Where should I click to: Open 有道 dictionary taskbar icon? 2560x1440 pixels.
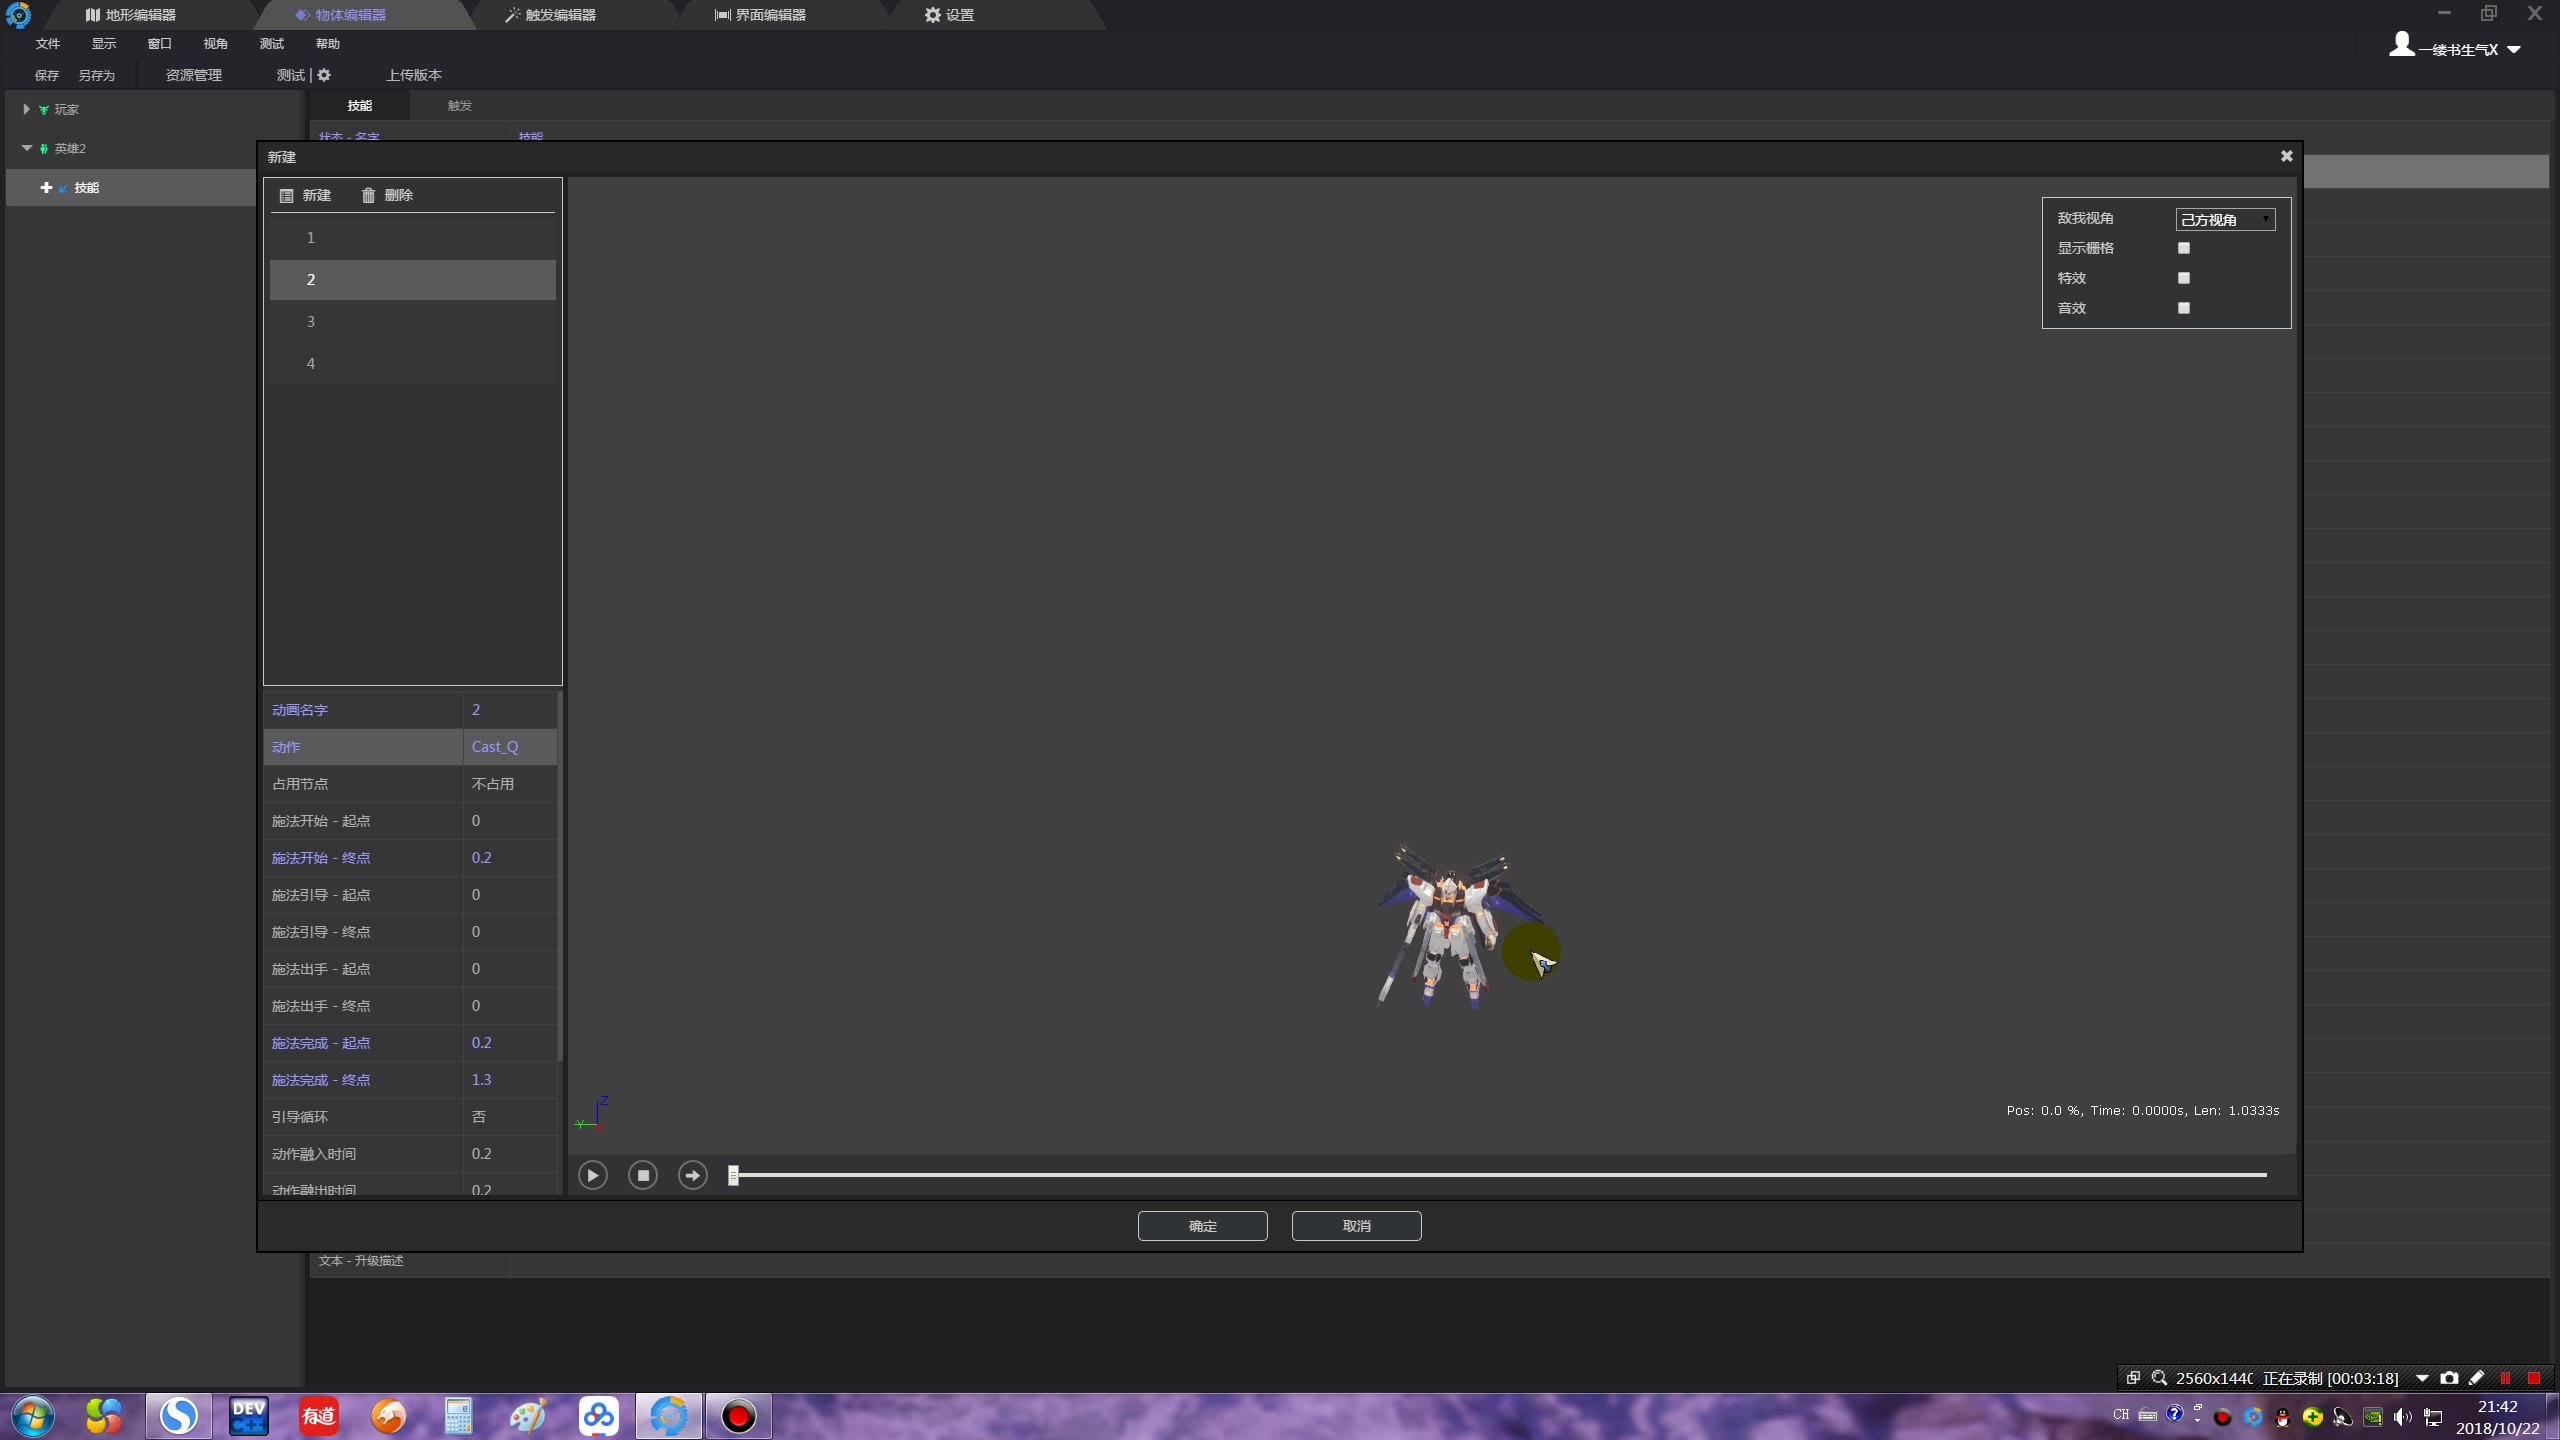319,1417
